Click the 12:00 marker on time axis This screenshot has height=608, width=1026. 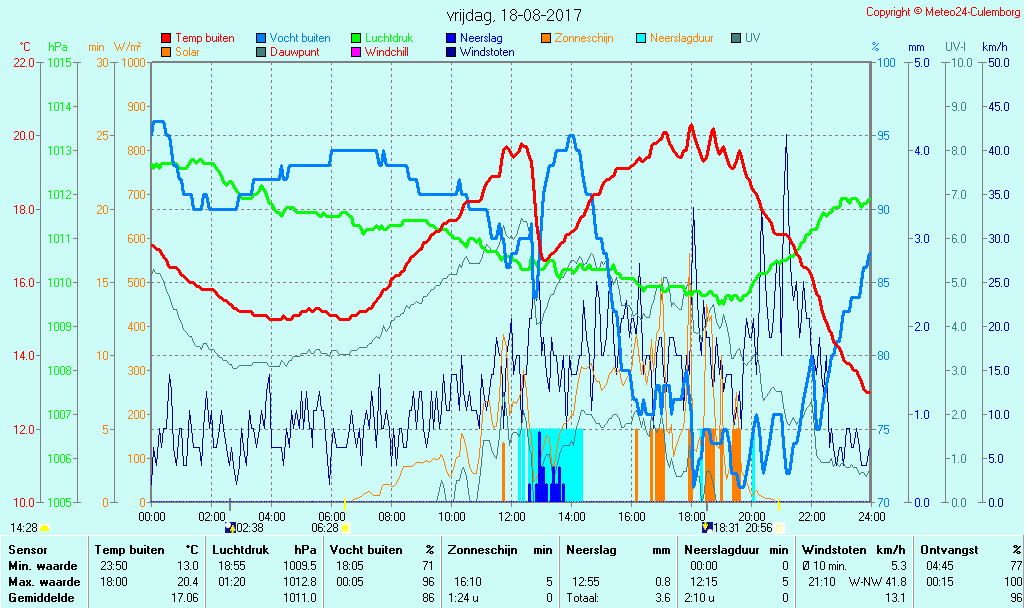512,516
